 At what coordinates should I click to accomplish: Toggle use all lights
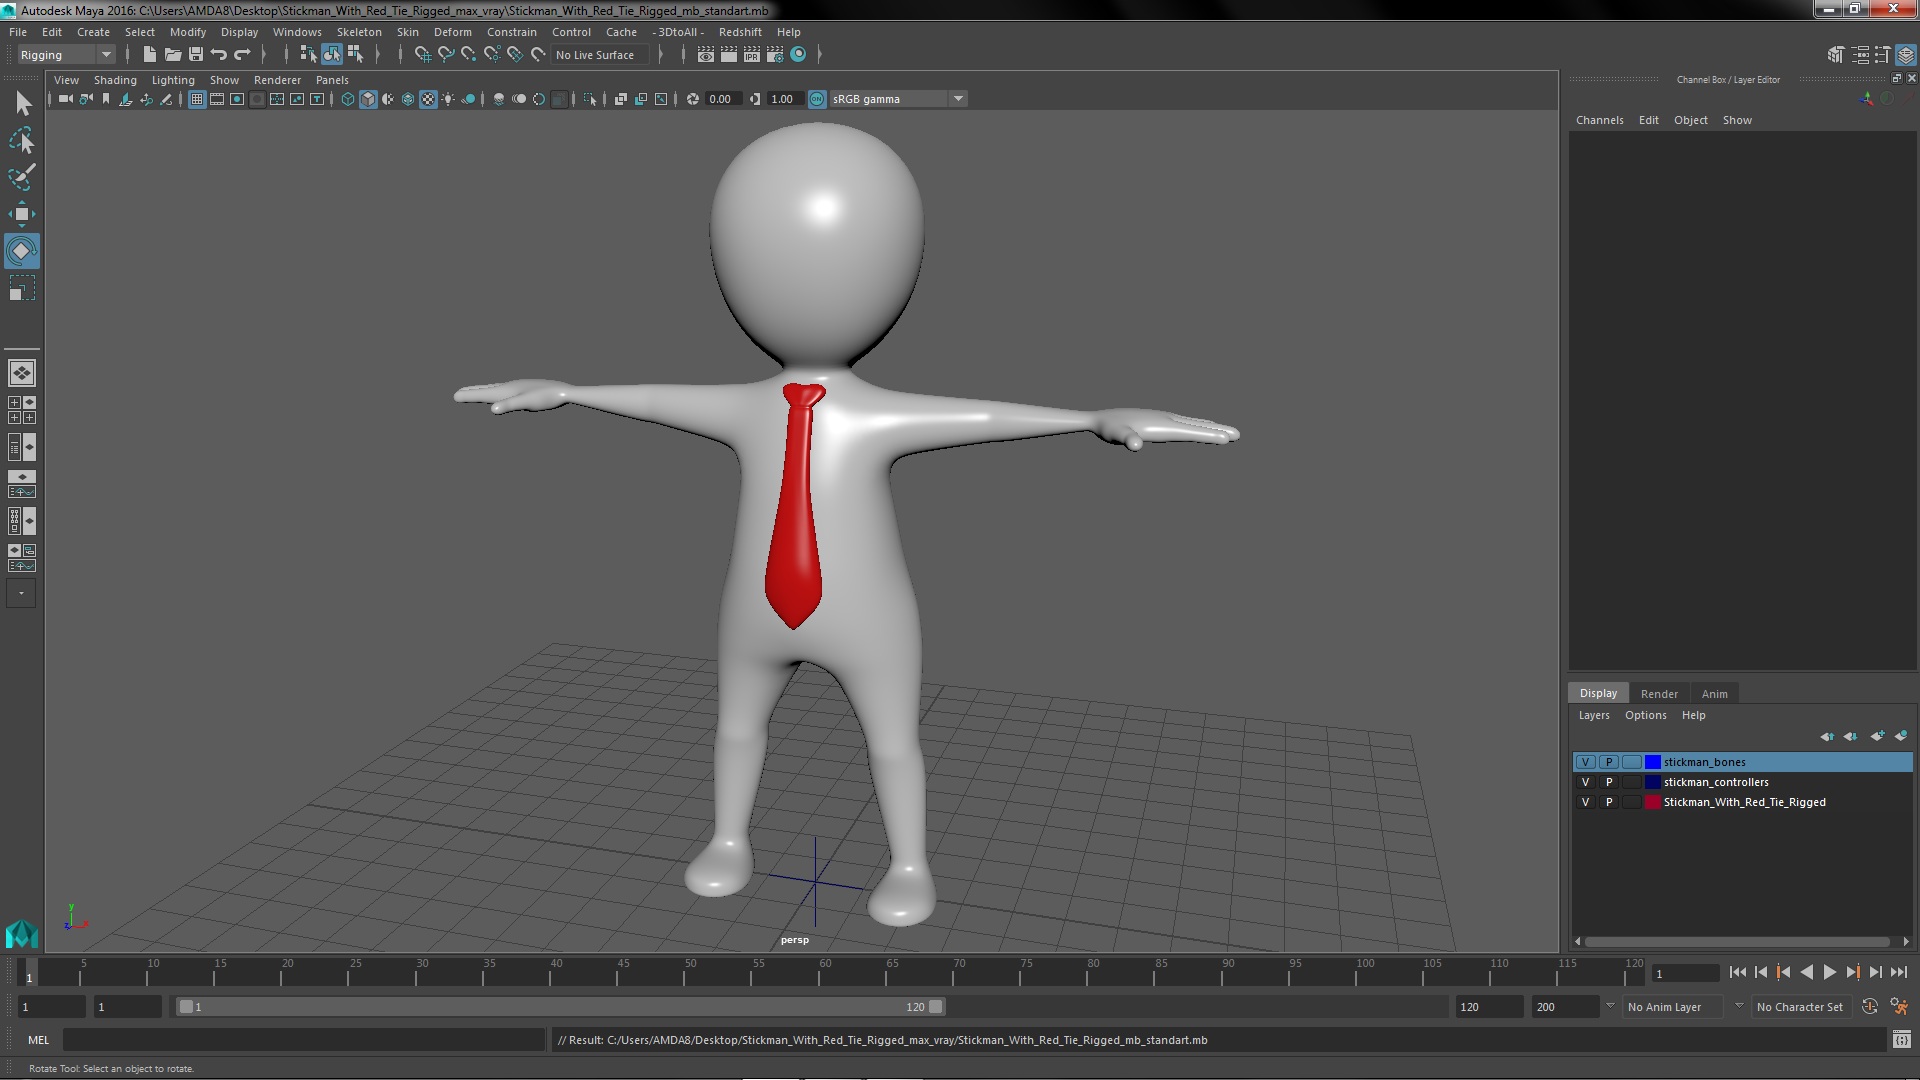(x=448, y=99)
